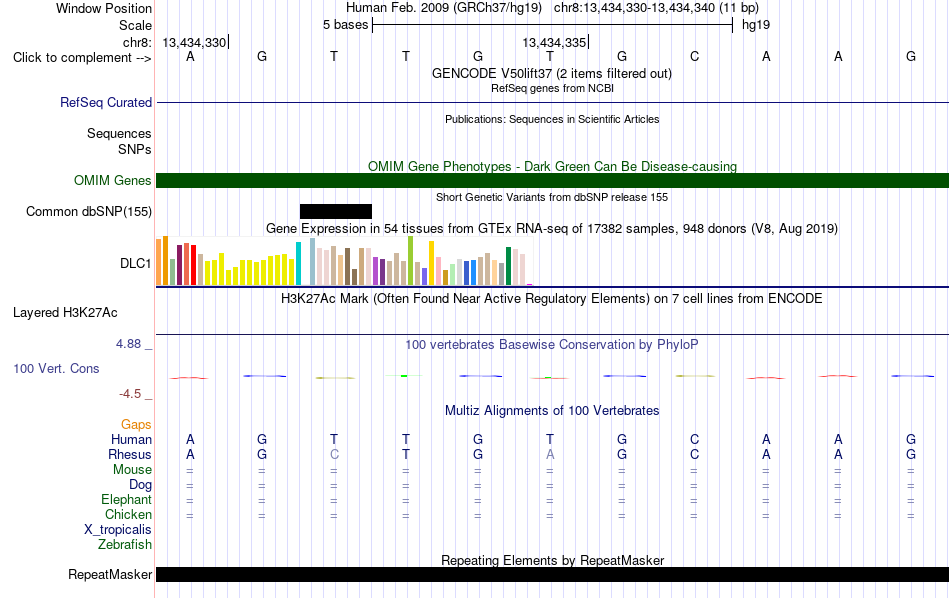
Task: Click the -4.5 PhyloP lower value
Action: point(130,394)
